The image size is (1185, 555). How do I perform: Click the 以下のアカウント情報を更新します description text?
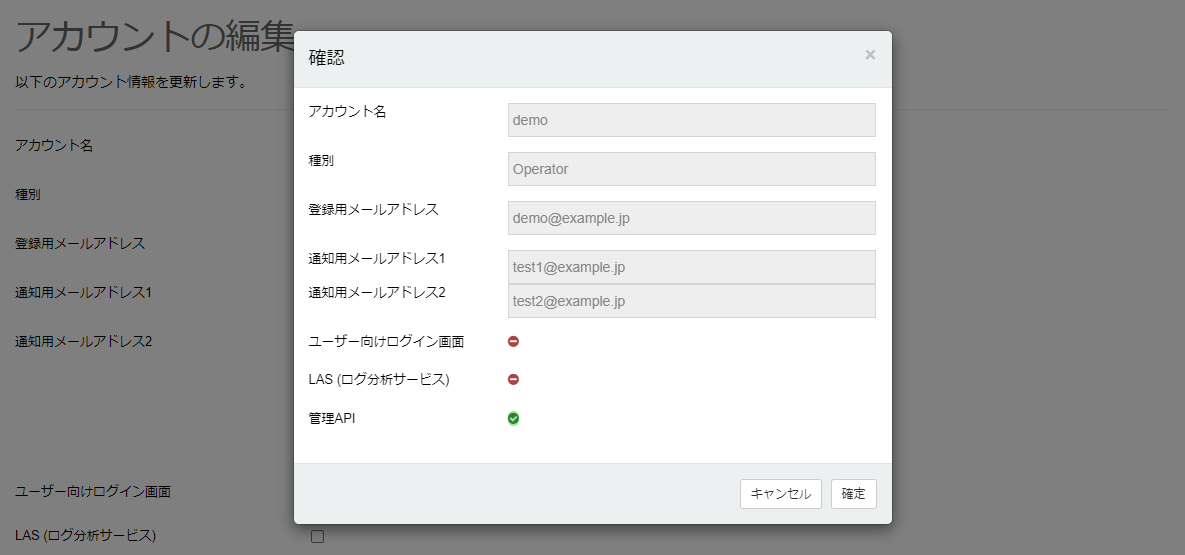(131, 82)
